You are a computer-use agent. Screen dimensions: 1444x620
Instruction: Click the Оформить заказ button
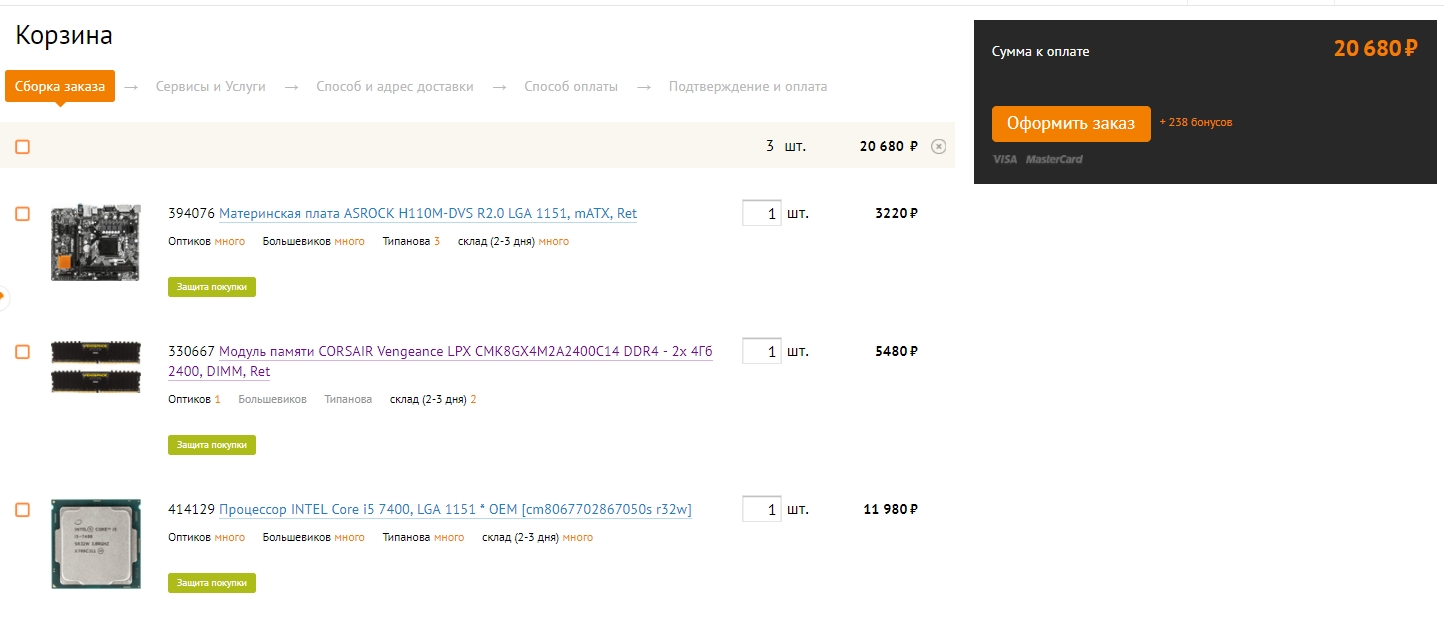[x=1071, y=124]
